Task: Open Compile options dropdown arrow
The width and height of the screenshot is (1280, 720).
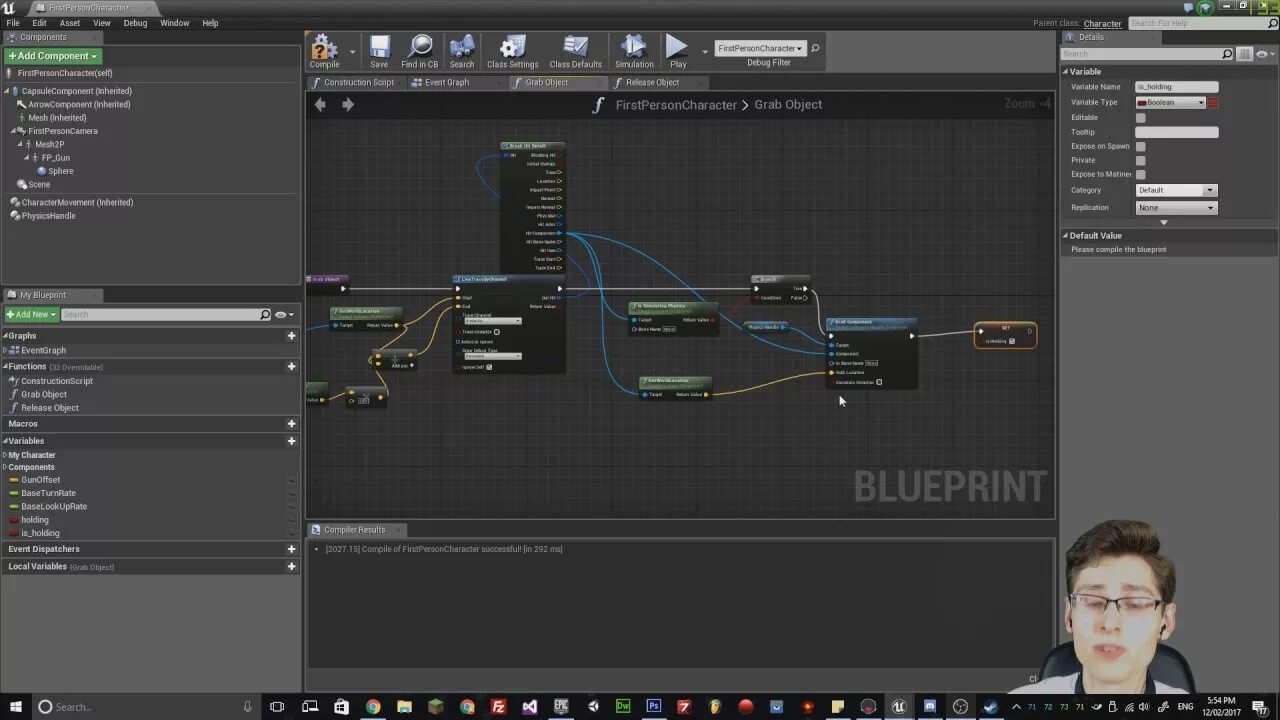Action: [352, 50]
